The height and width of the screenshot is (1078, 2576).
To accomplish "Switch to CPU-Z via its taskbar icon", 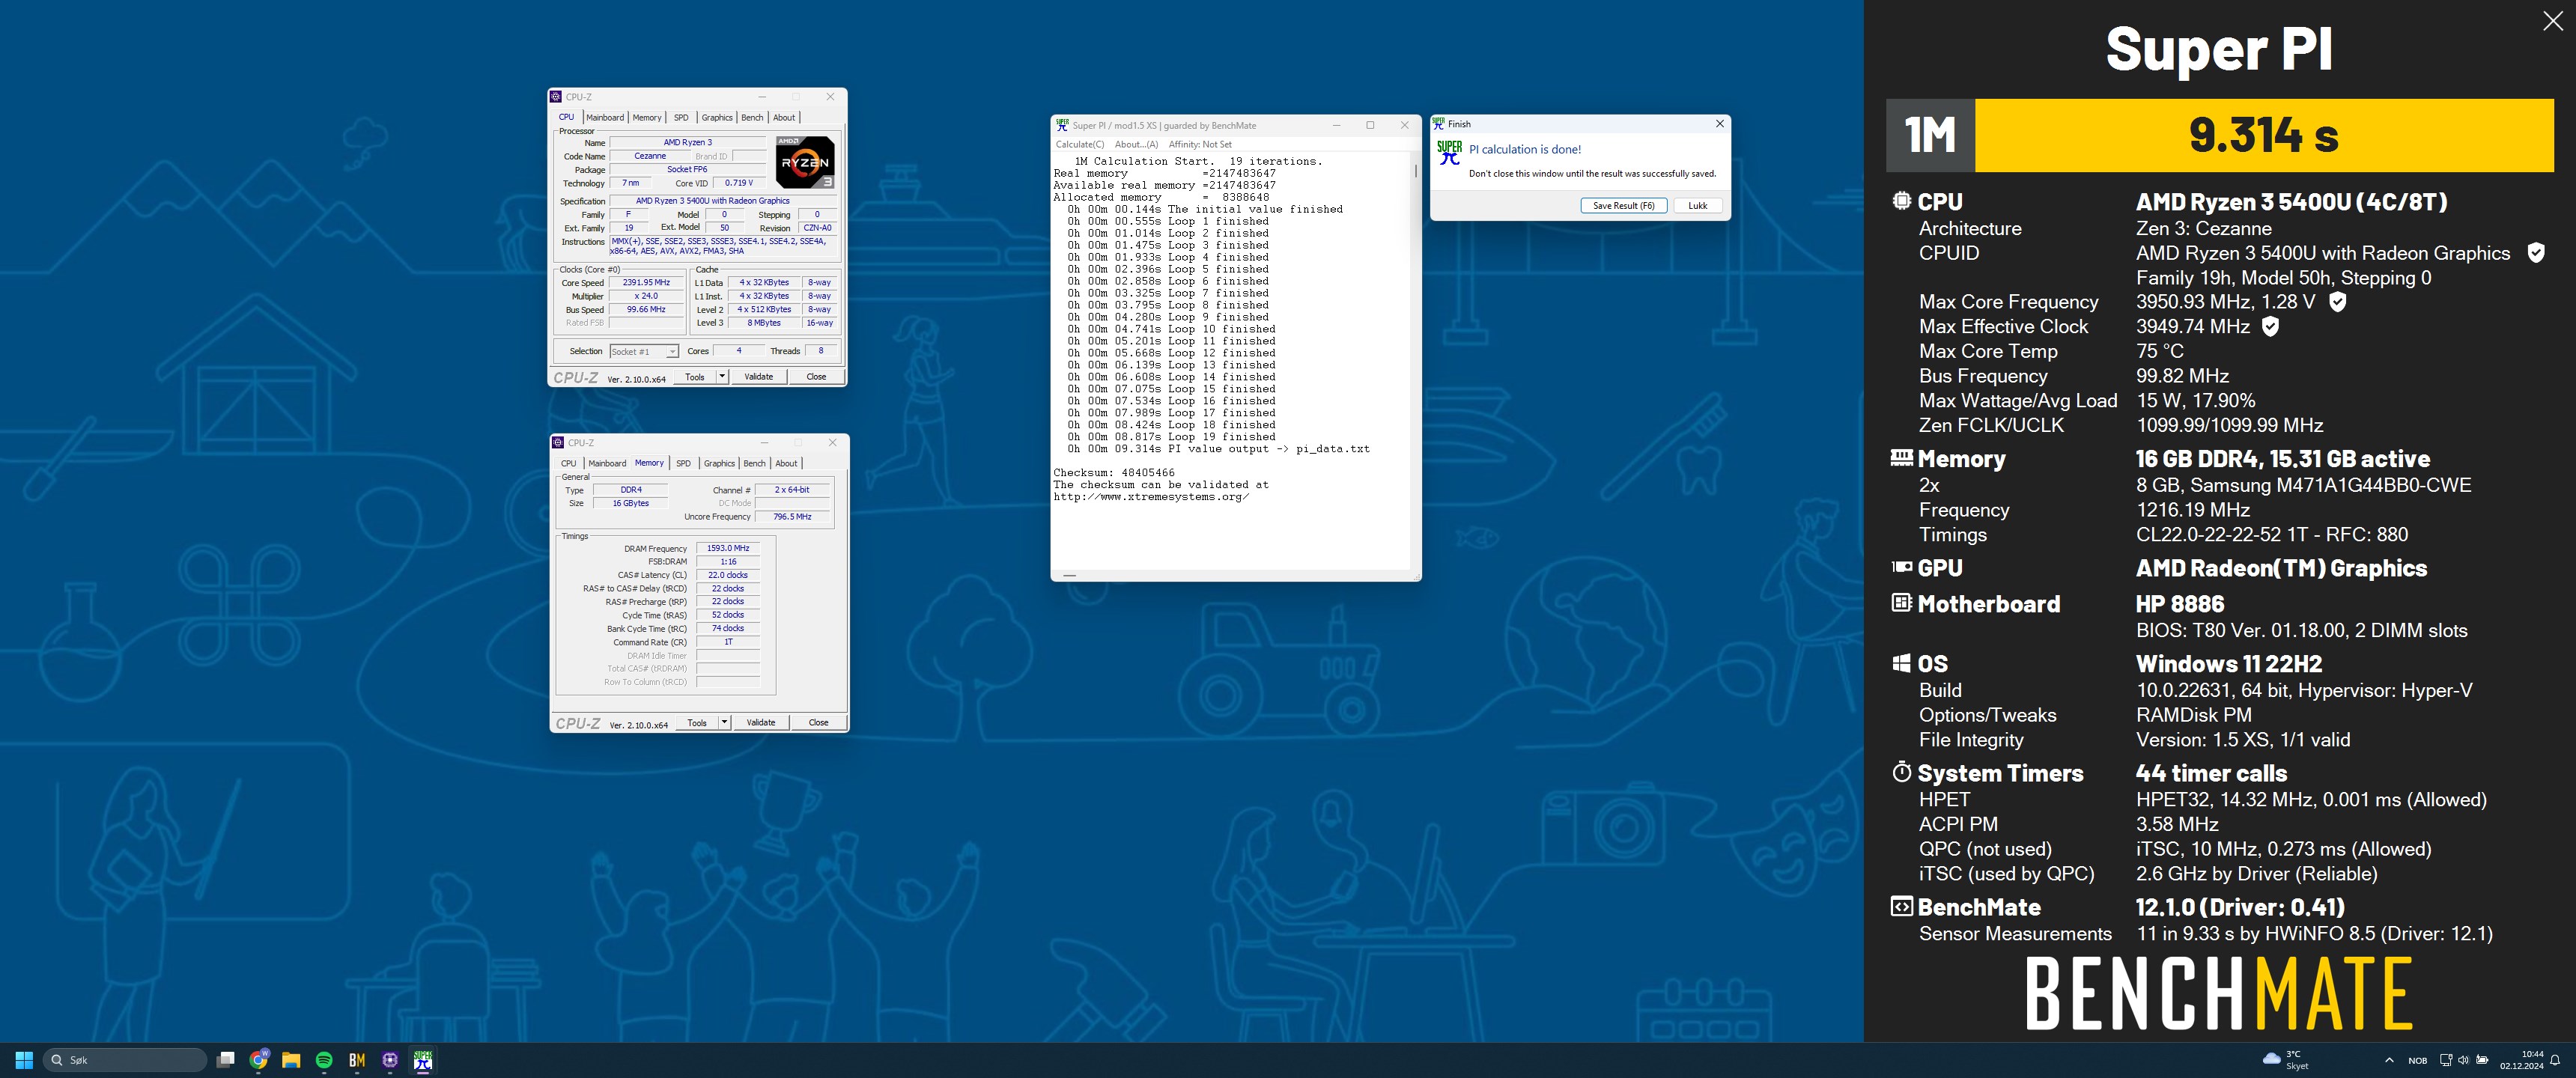I will click(x=390, y=1060).
